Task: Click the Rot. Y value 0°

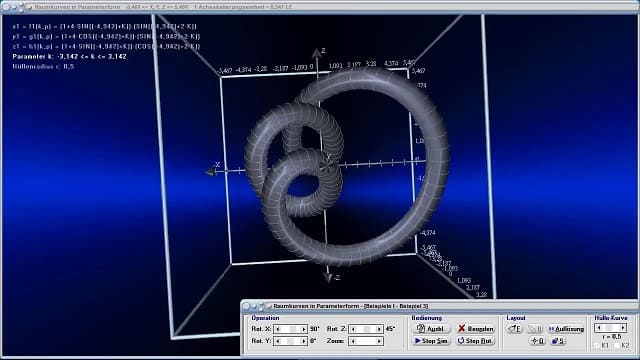Action: click(x=313, y=341)
